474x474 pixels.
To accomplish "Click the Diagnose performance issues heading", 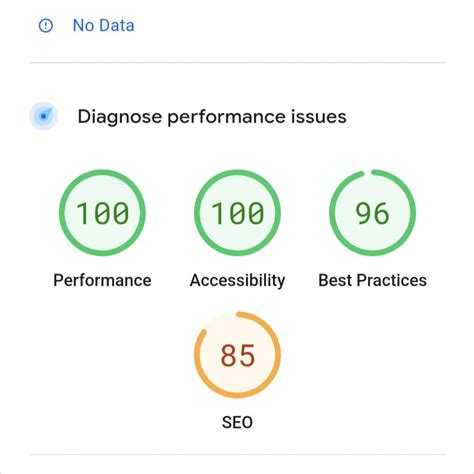I will (x=212, y=117).
